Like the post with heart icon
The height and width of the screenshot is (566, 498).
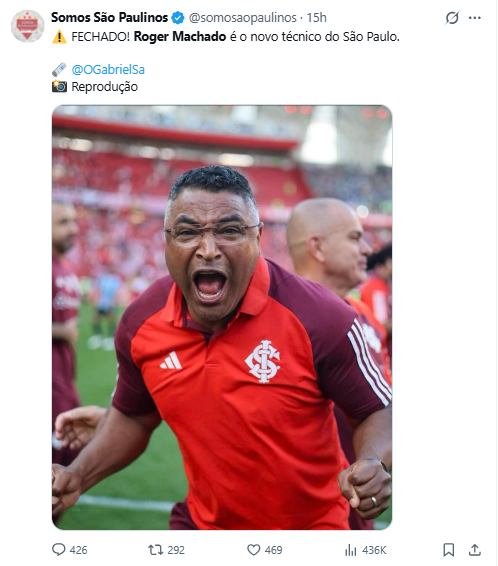coord(253,550)
